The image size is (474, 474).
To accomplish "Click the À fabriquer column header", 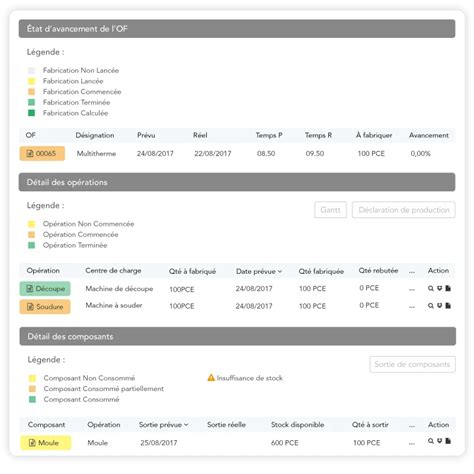I will click(x=374, y=135).
